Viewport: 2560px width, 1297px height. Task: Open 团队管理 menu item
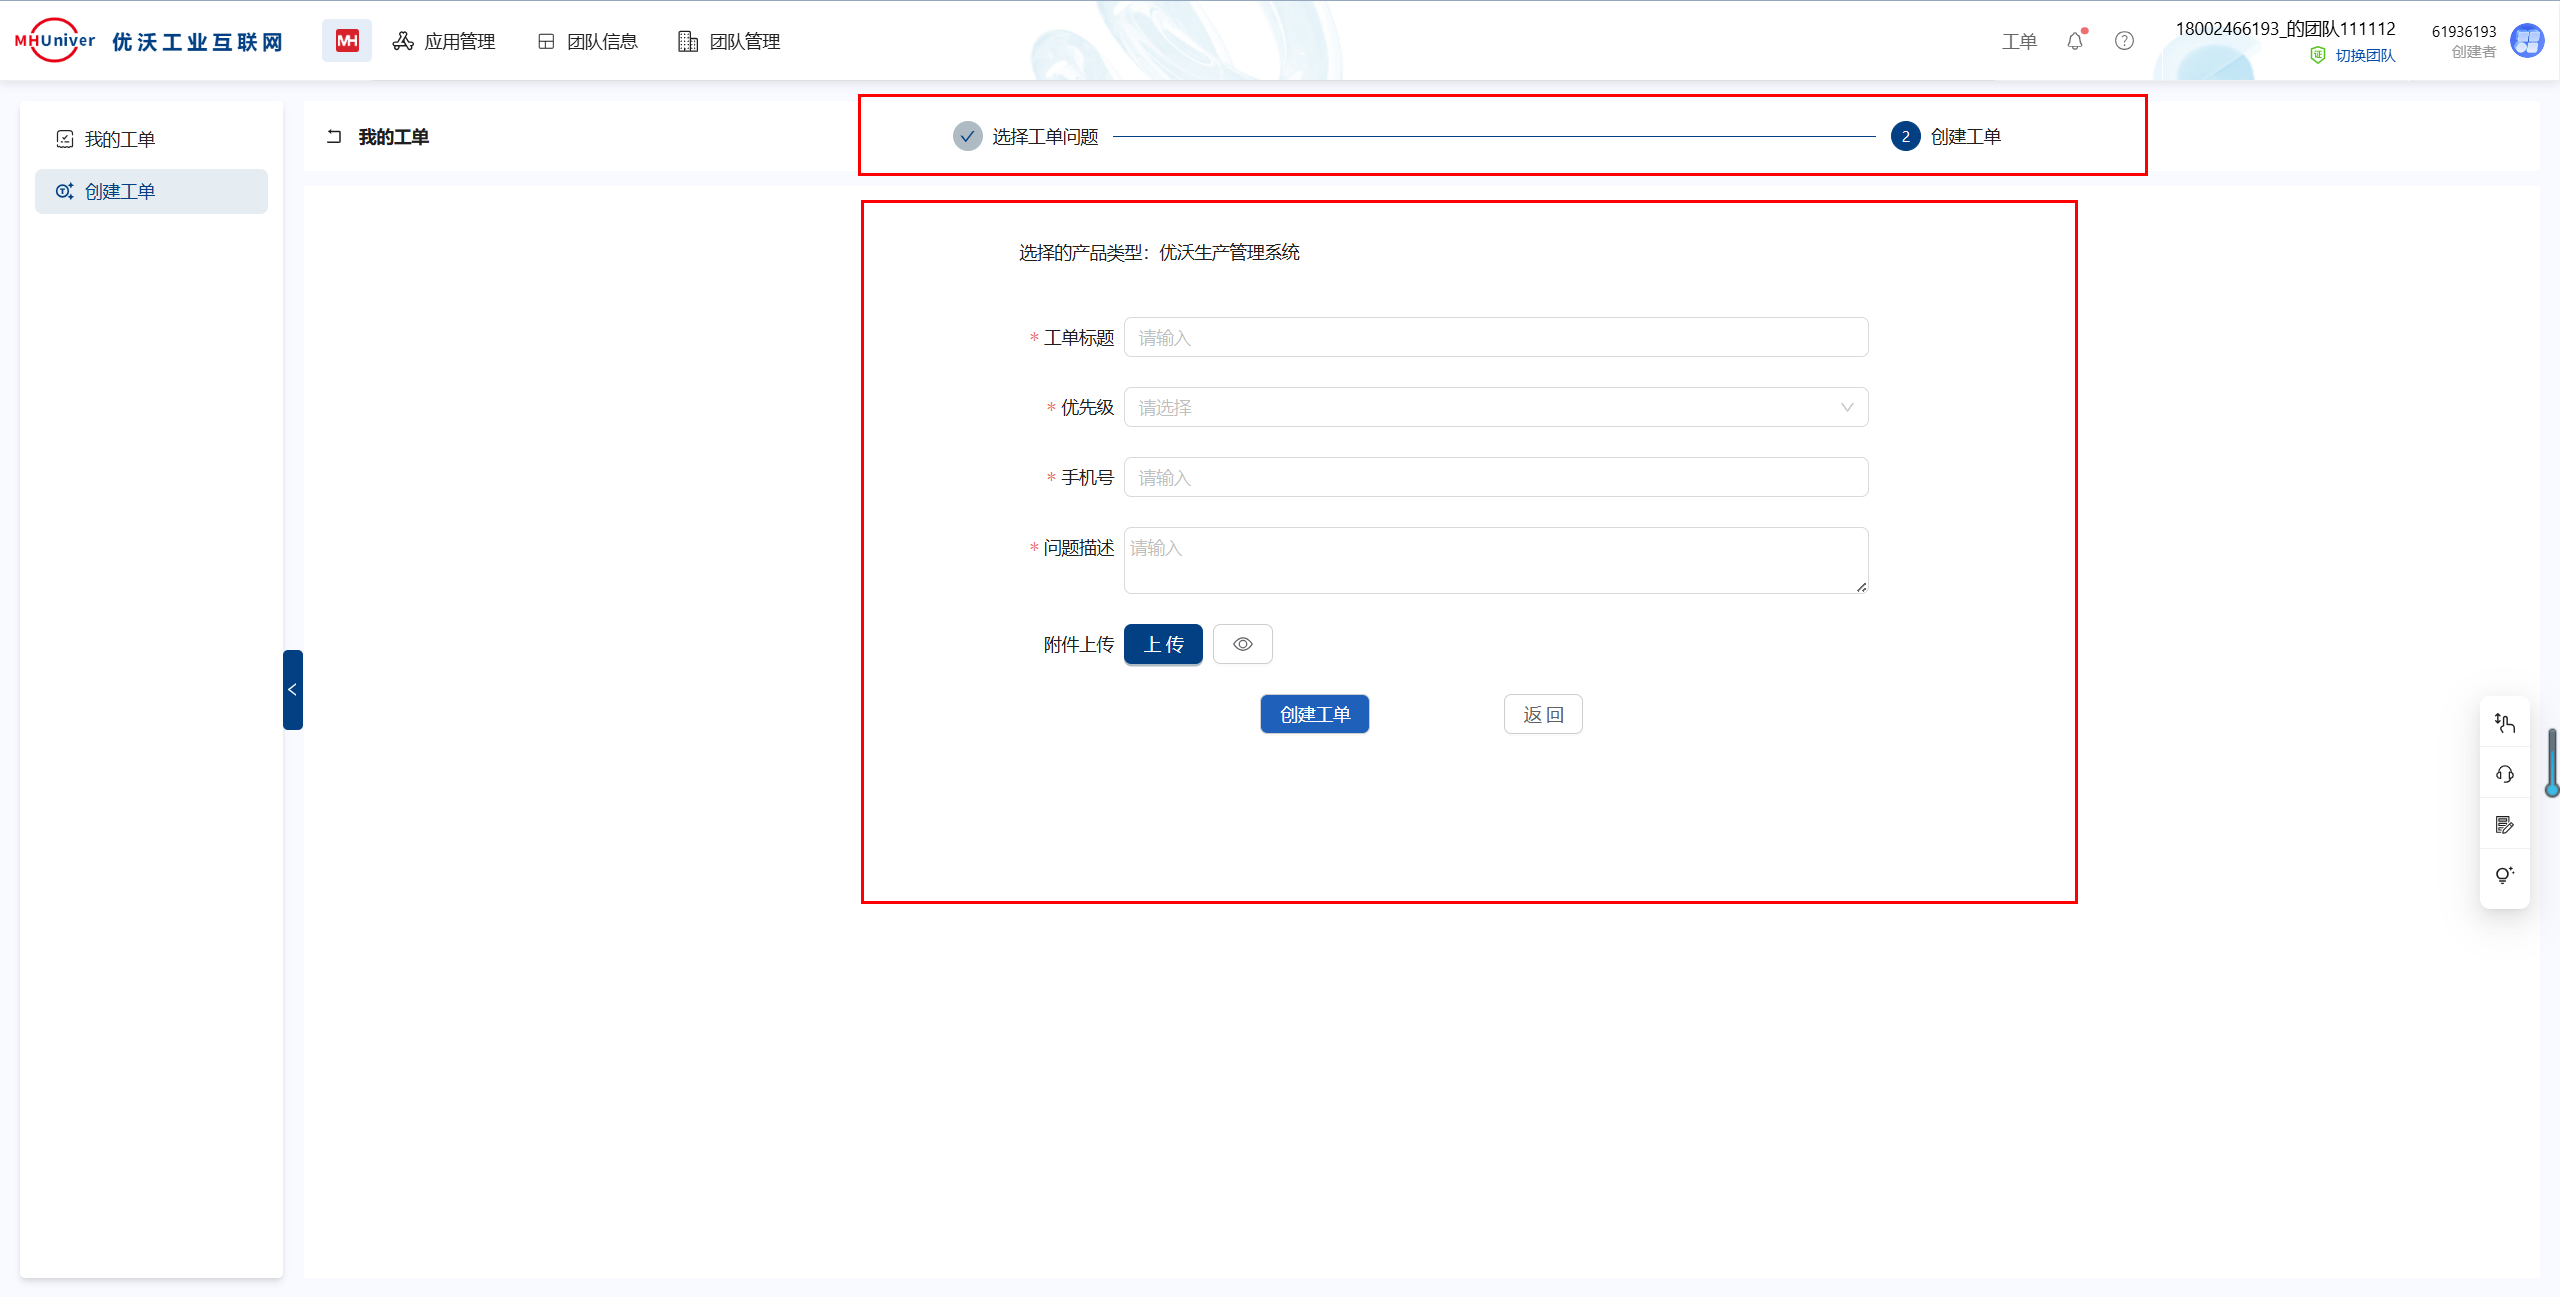tap(729, 41)
